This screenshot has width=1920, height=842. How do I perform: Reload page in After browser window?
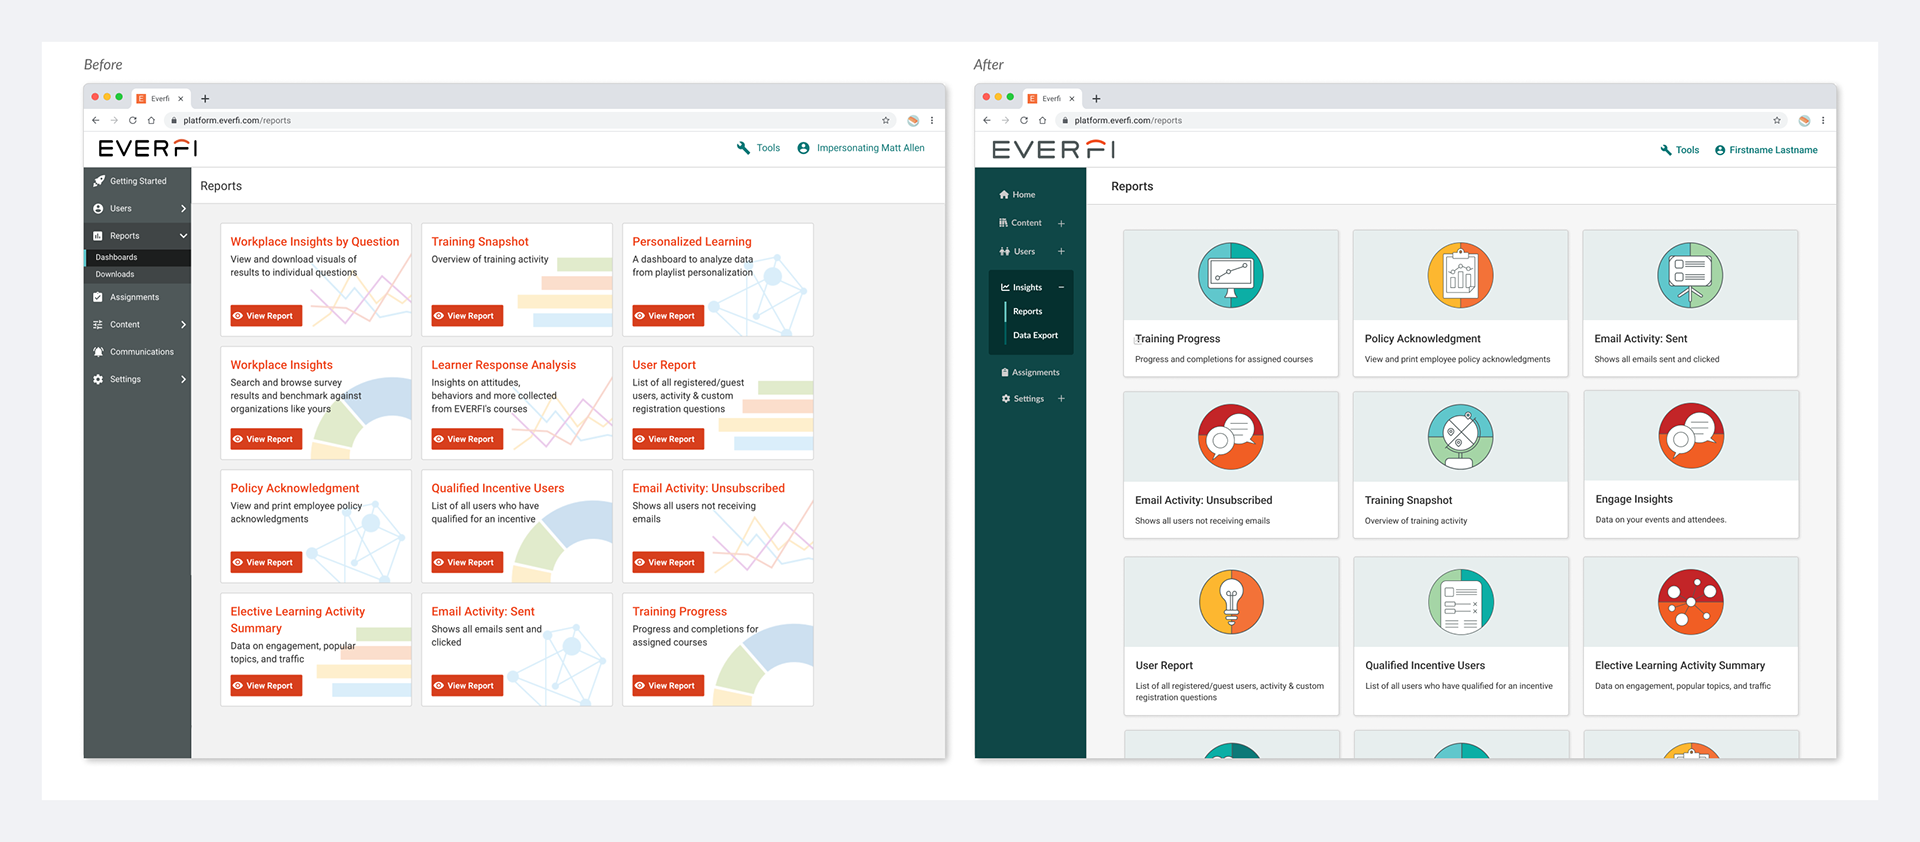(1023, 120)
